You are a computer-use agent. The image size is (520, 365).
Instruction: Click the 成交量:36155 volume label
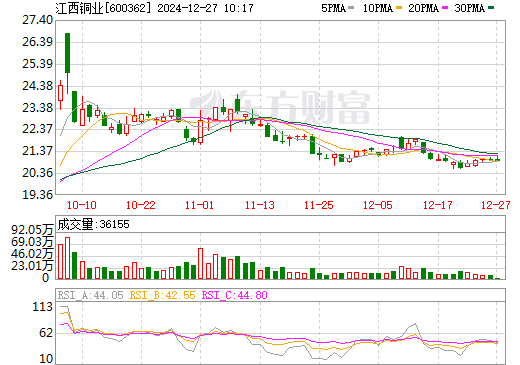click(93, 224)
